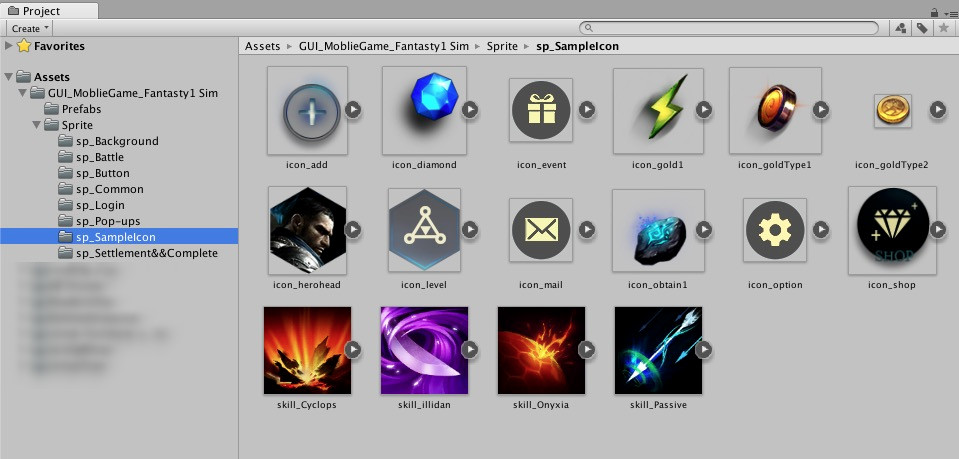This screenshot has width=959, height=459.
Task: Focus the asset search field
Action: [x=728, y=28]
